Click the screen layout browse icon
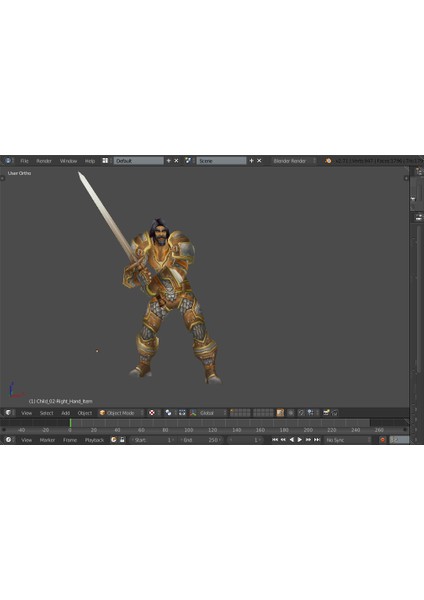This screenshot has height=600, width=424. tap(105, 161)
